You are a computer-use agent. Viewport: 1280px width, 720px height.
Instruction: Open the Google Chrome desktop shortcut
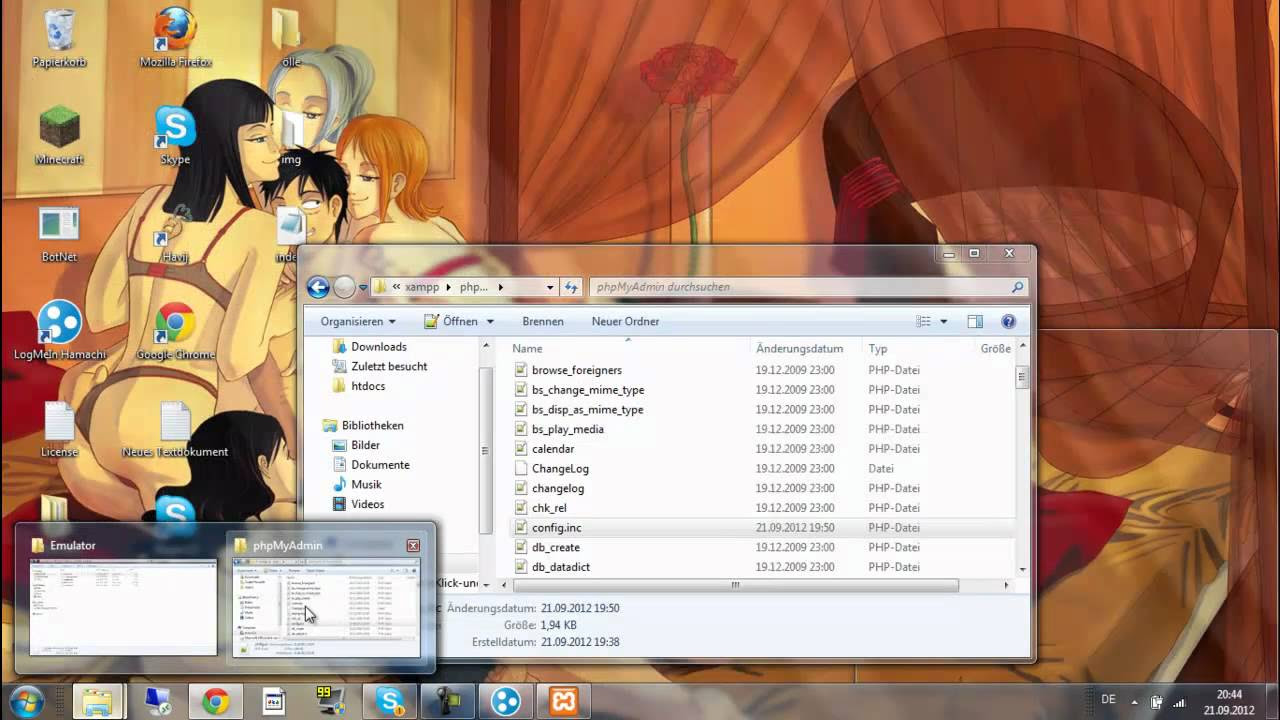pos(175,330)
